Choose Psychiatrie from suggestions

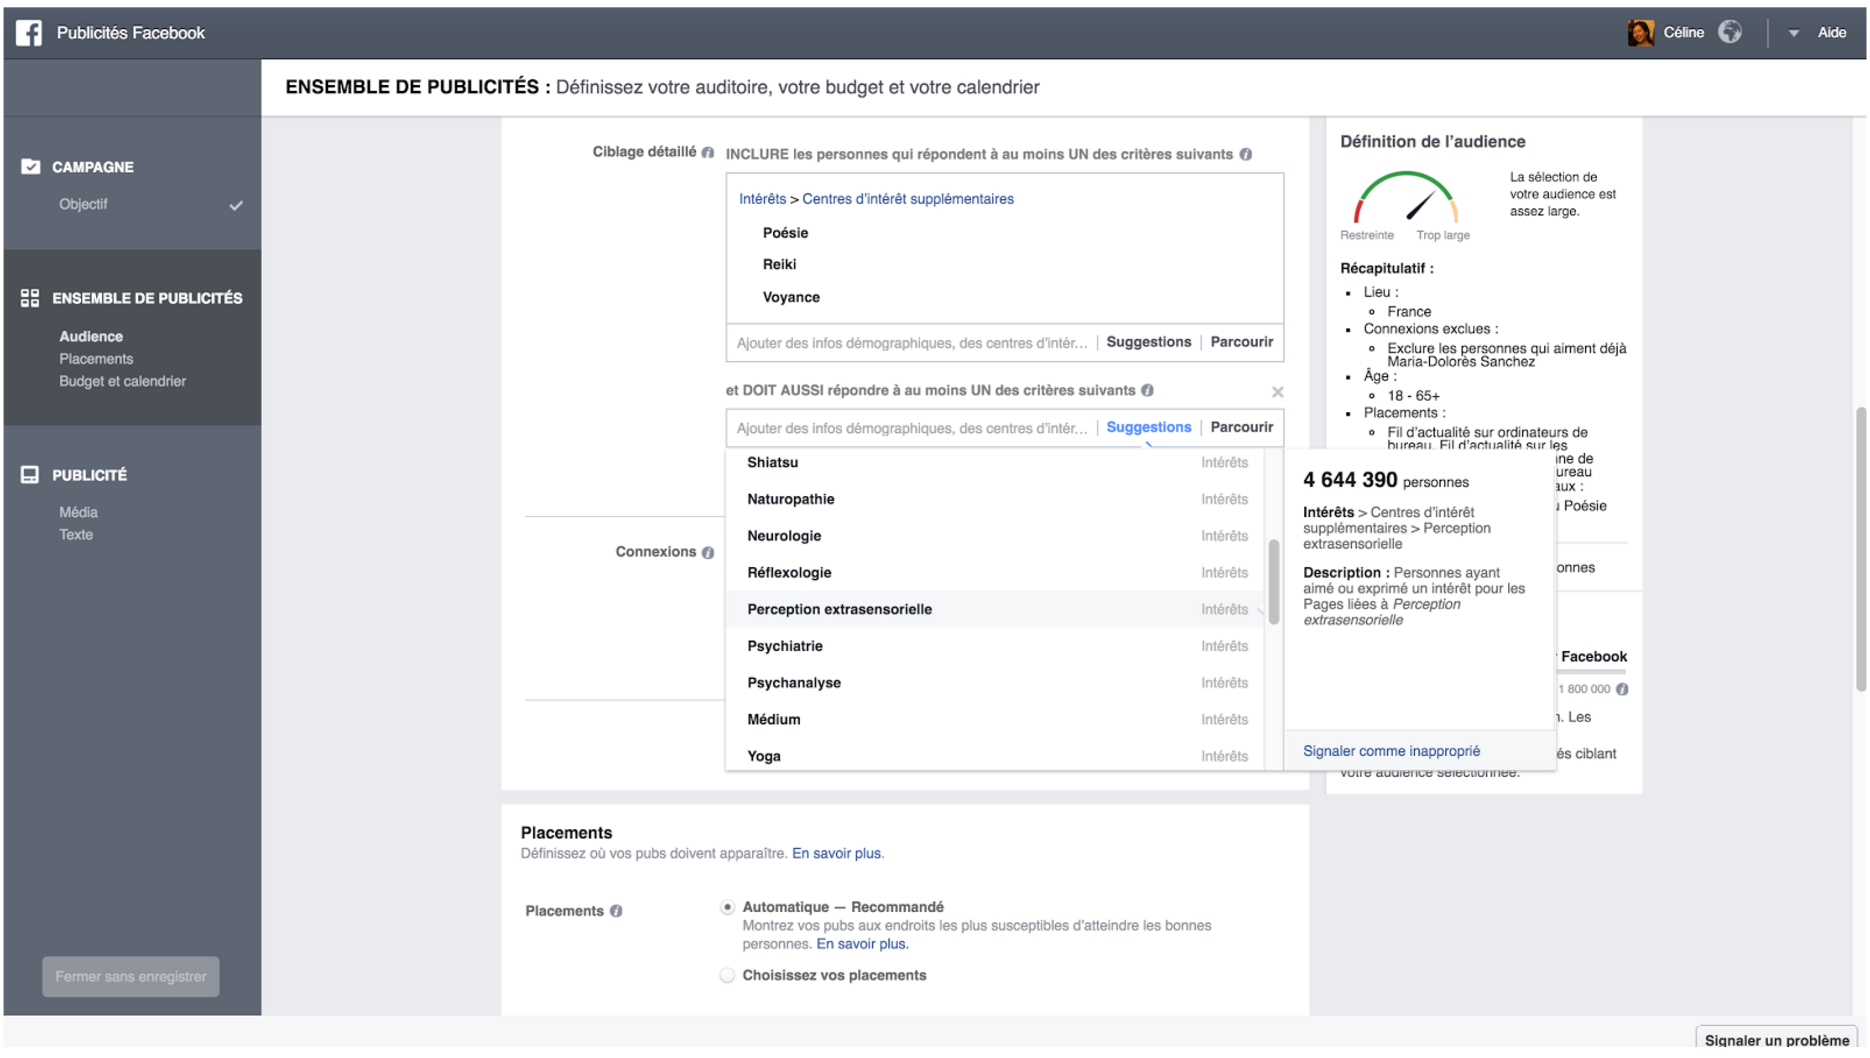point(996,646)
